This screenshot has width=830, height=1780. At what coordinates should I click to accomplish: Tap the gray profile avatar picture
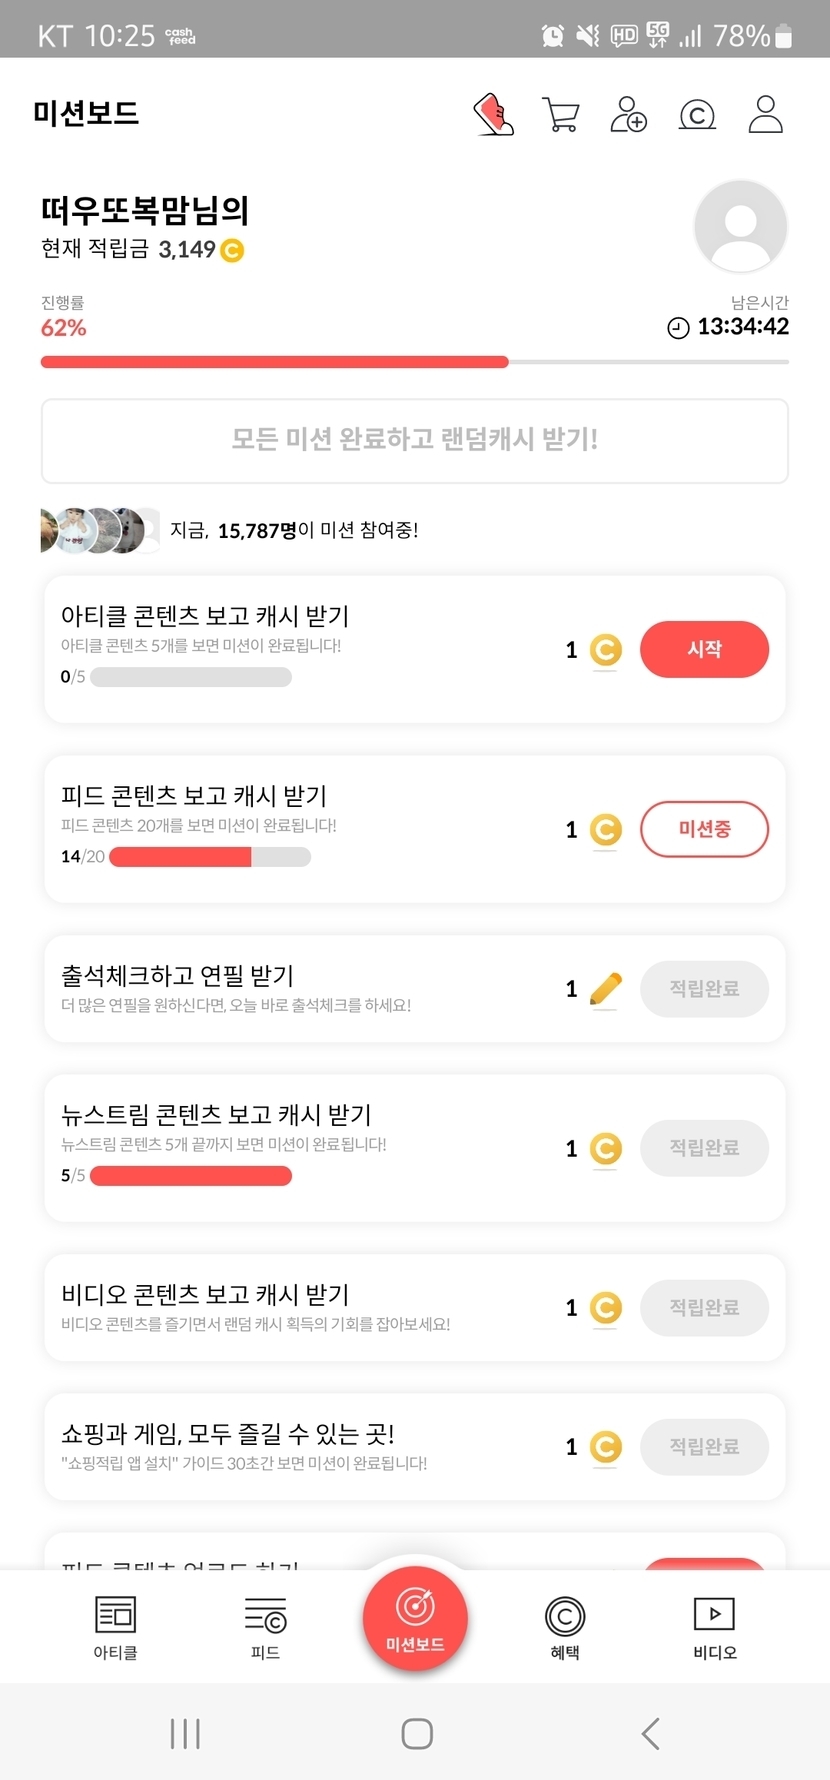740,226
